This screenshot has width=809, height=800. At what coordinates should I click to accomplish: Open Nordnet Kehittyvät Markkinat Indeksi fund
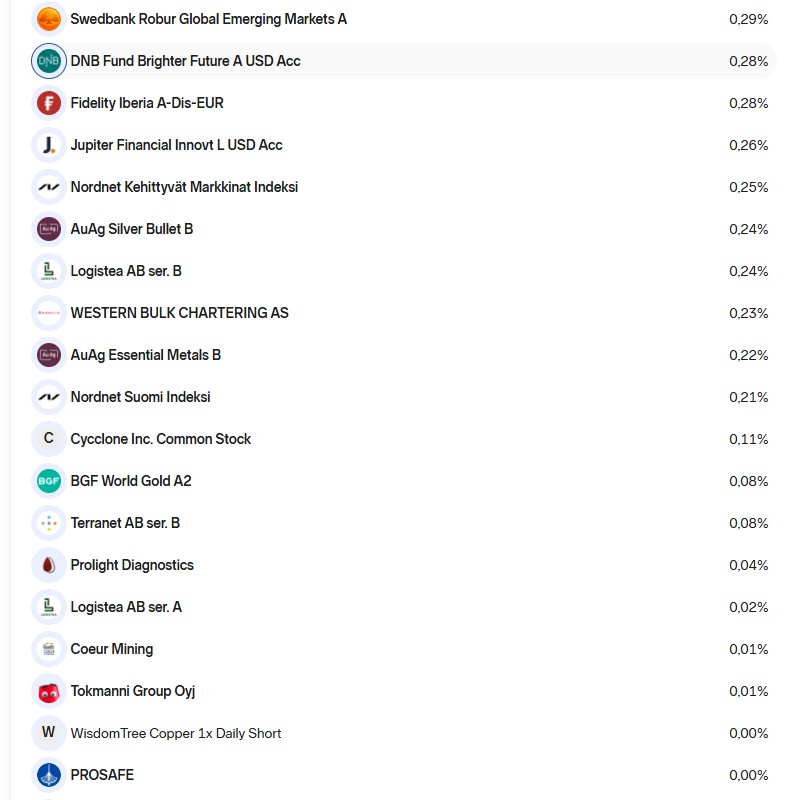(184, 187)
